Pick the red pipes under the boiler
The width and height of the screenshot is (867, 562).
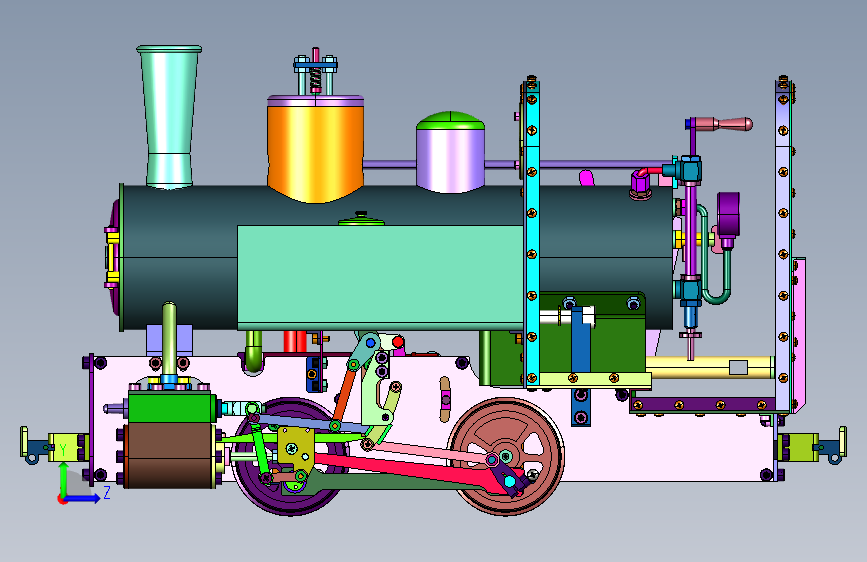pyautogui.click(x=295, y=341)
